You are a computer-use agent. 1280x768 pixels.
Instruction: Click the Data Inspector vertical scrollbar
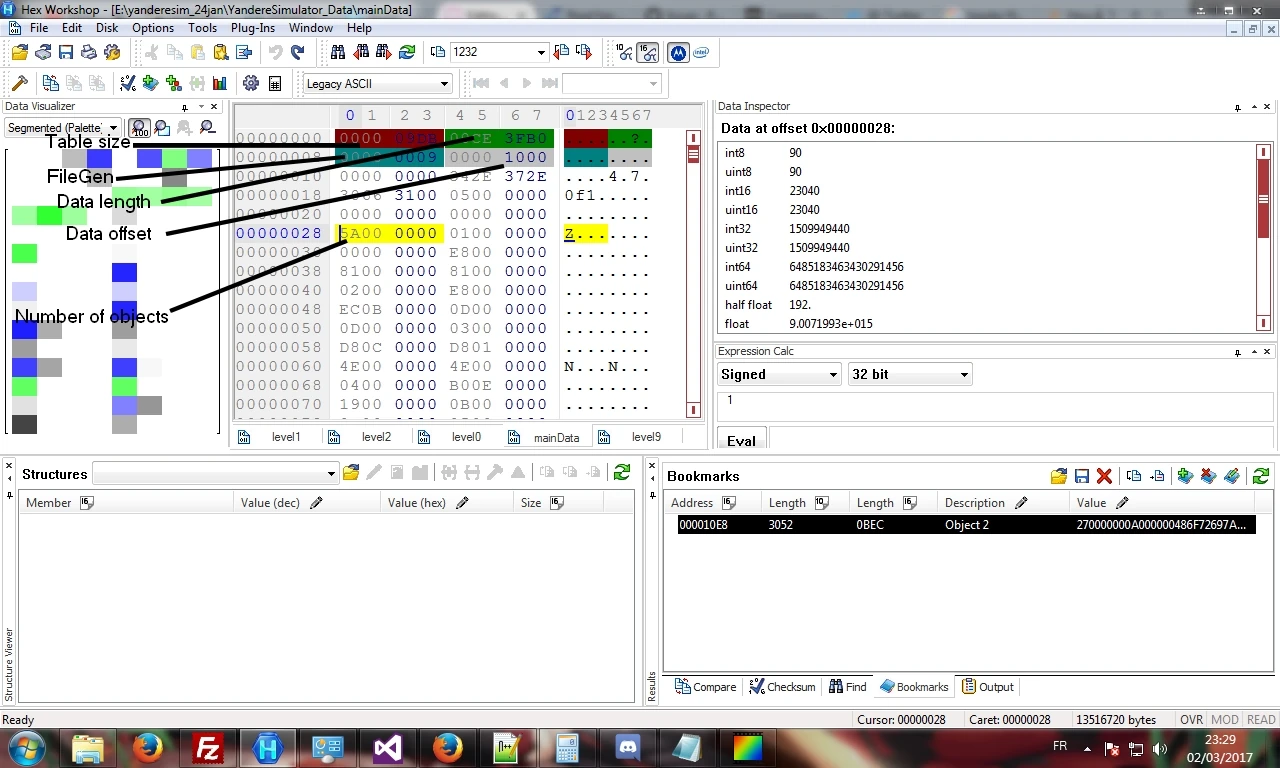pos(1263,237)
